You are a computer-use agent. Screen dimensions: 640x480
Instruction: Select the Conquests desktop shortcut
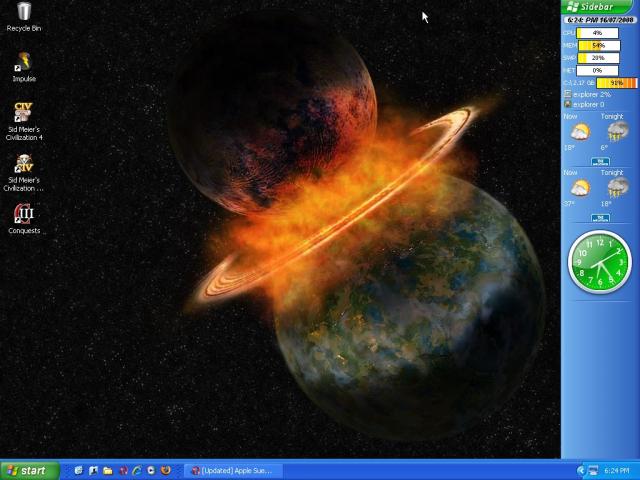[x=24, y=219]
